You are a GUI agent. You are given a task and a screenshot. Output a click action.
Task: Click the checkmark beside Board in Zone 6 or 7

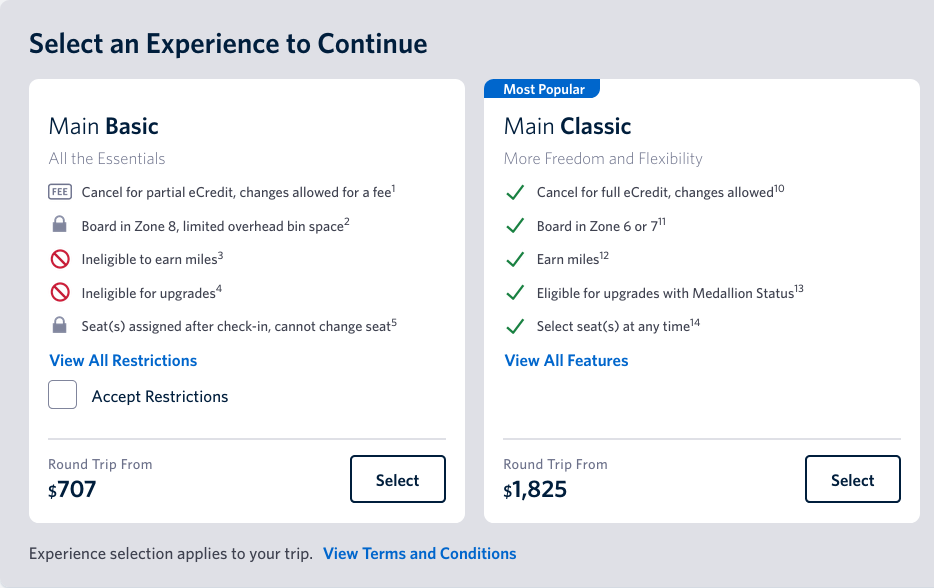pos(515,226)
